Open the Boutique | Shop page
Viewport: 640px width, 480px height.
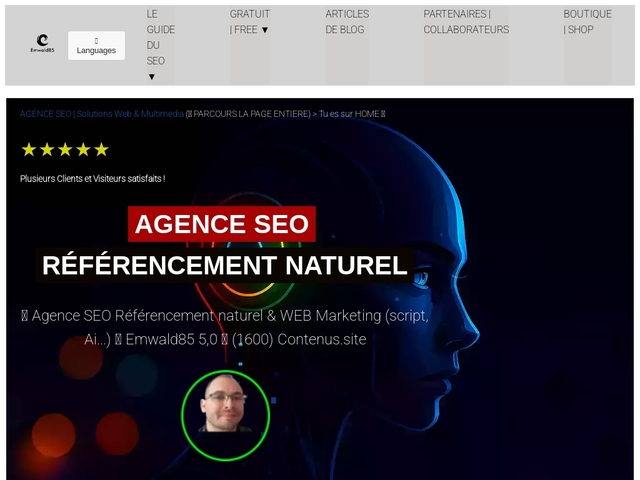(587, 21)
